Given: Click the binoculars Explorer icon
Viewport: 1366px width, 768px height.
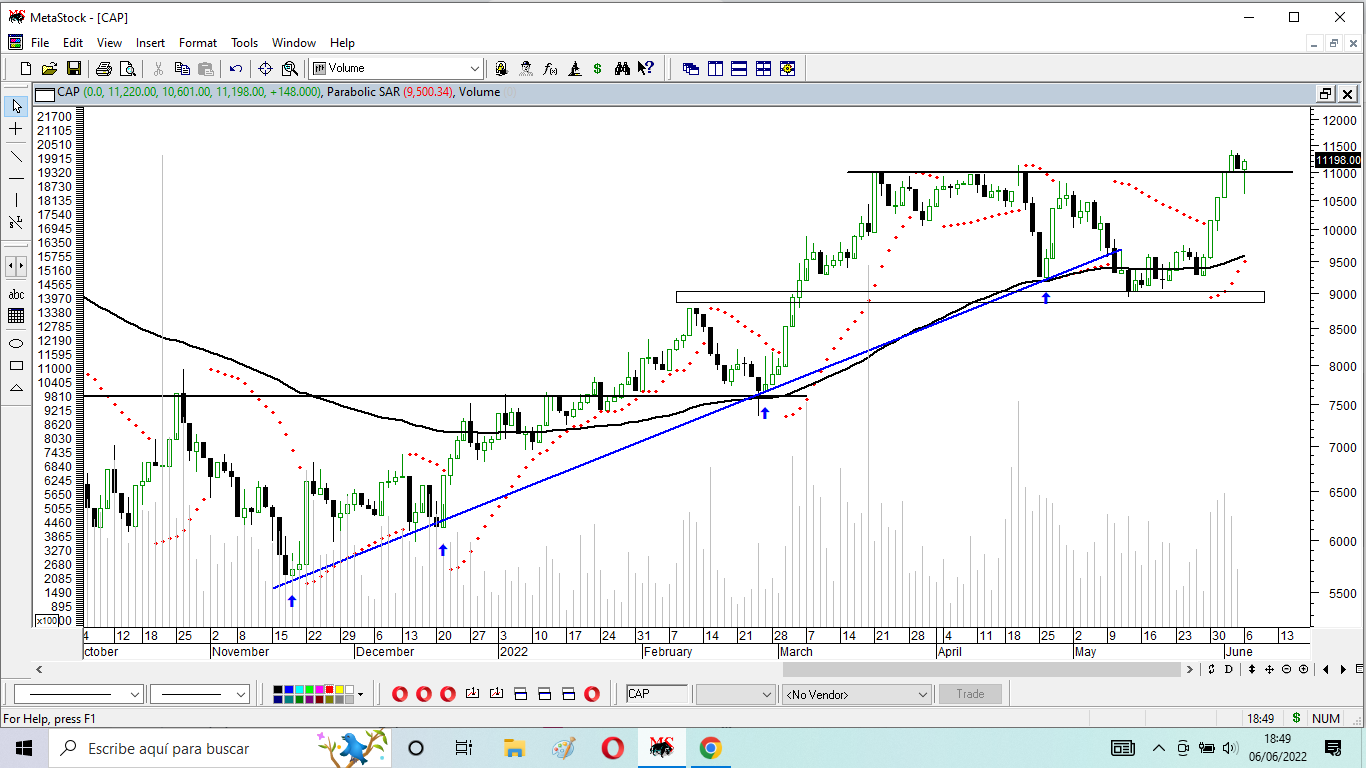Looking at the screenshot, I should [622, 69].
